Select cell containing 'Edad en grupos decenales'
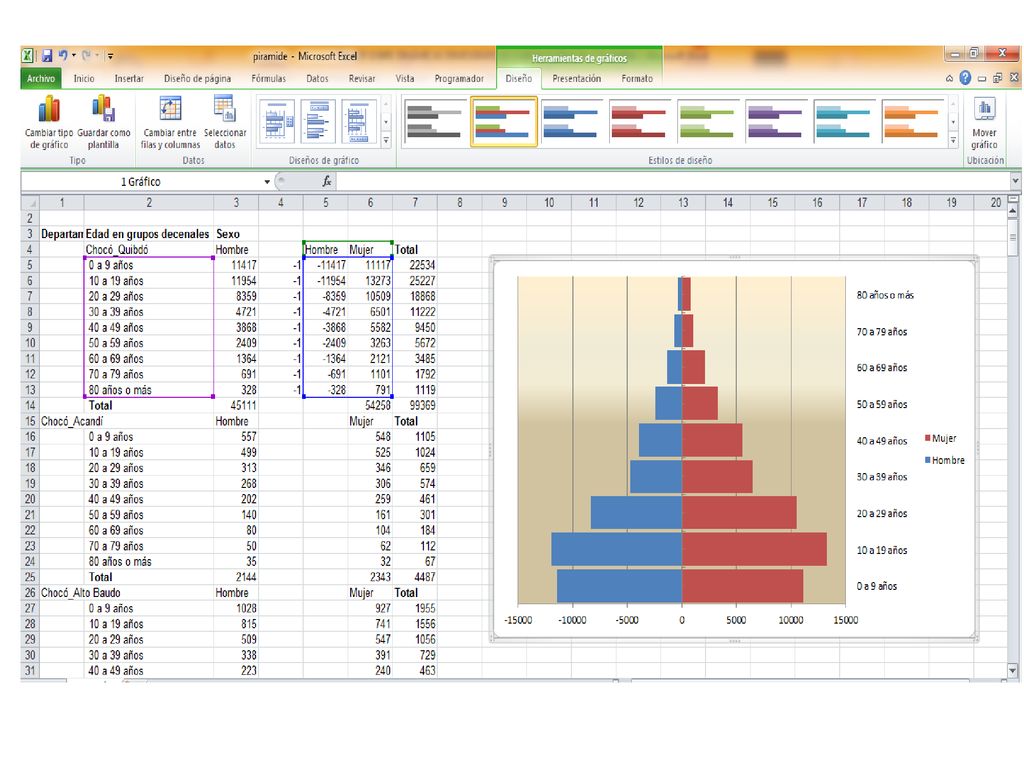Image resolution: width=1024 pixels, height=768 pixels. pos(149,234)
